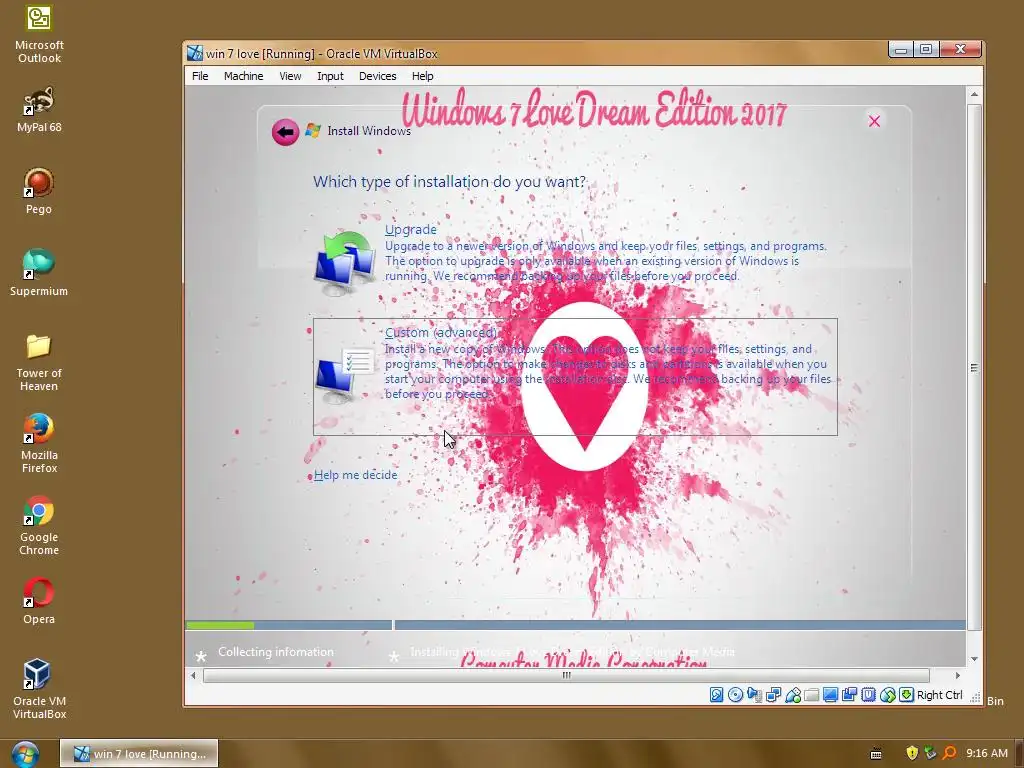This screenshot has height=768, width=1024.
Task: Click the audio icon in VirtualBox status bar
Action: click(754, 695)
